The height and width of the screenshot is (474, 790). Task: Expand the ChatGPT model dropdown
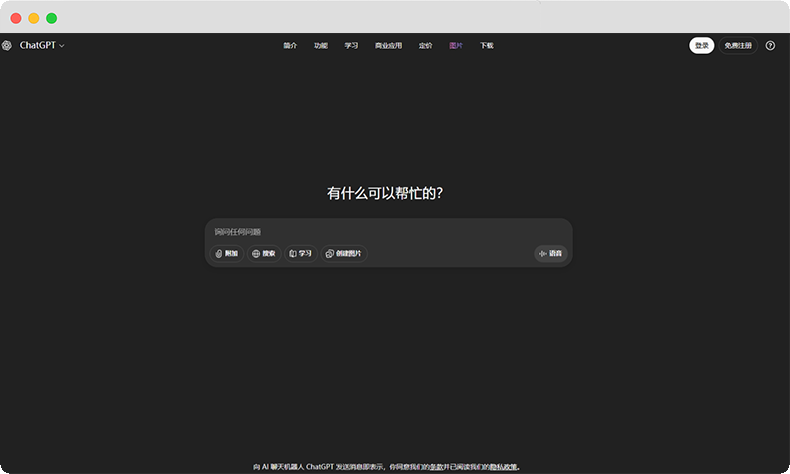click(42, 45)
